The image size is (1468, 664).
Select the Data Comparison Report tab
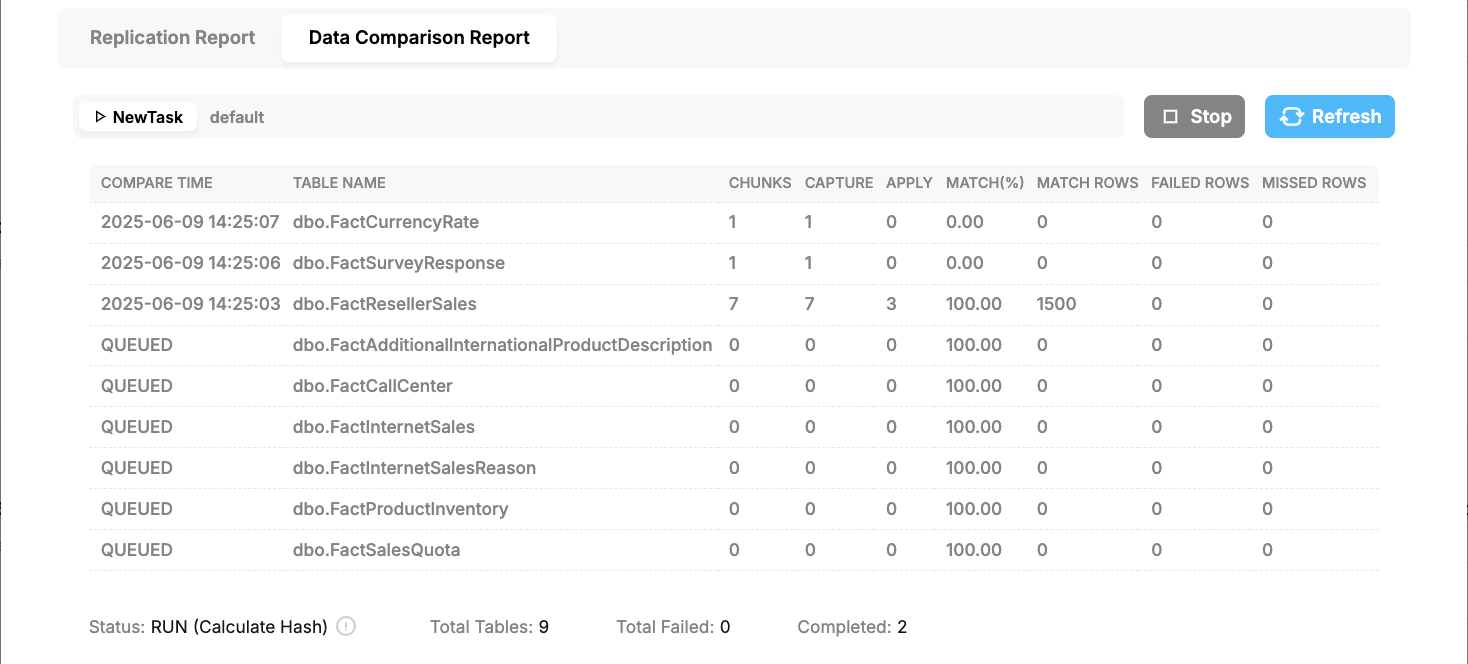[419, 38]
